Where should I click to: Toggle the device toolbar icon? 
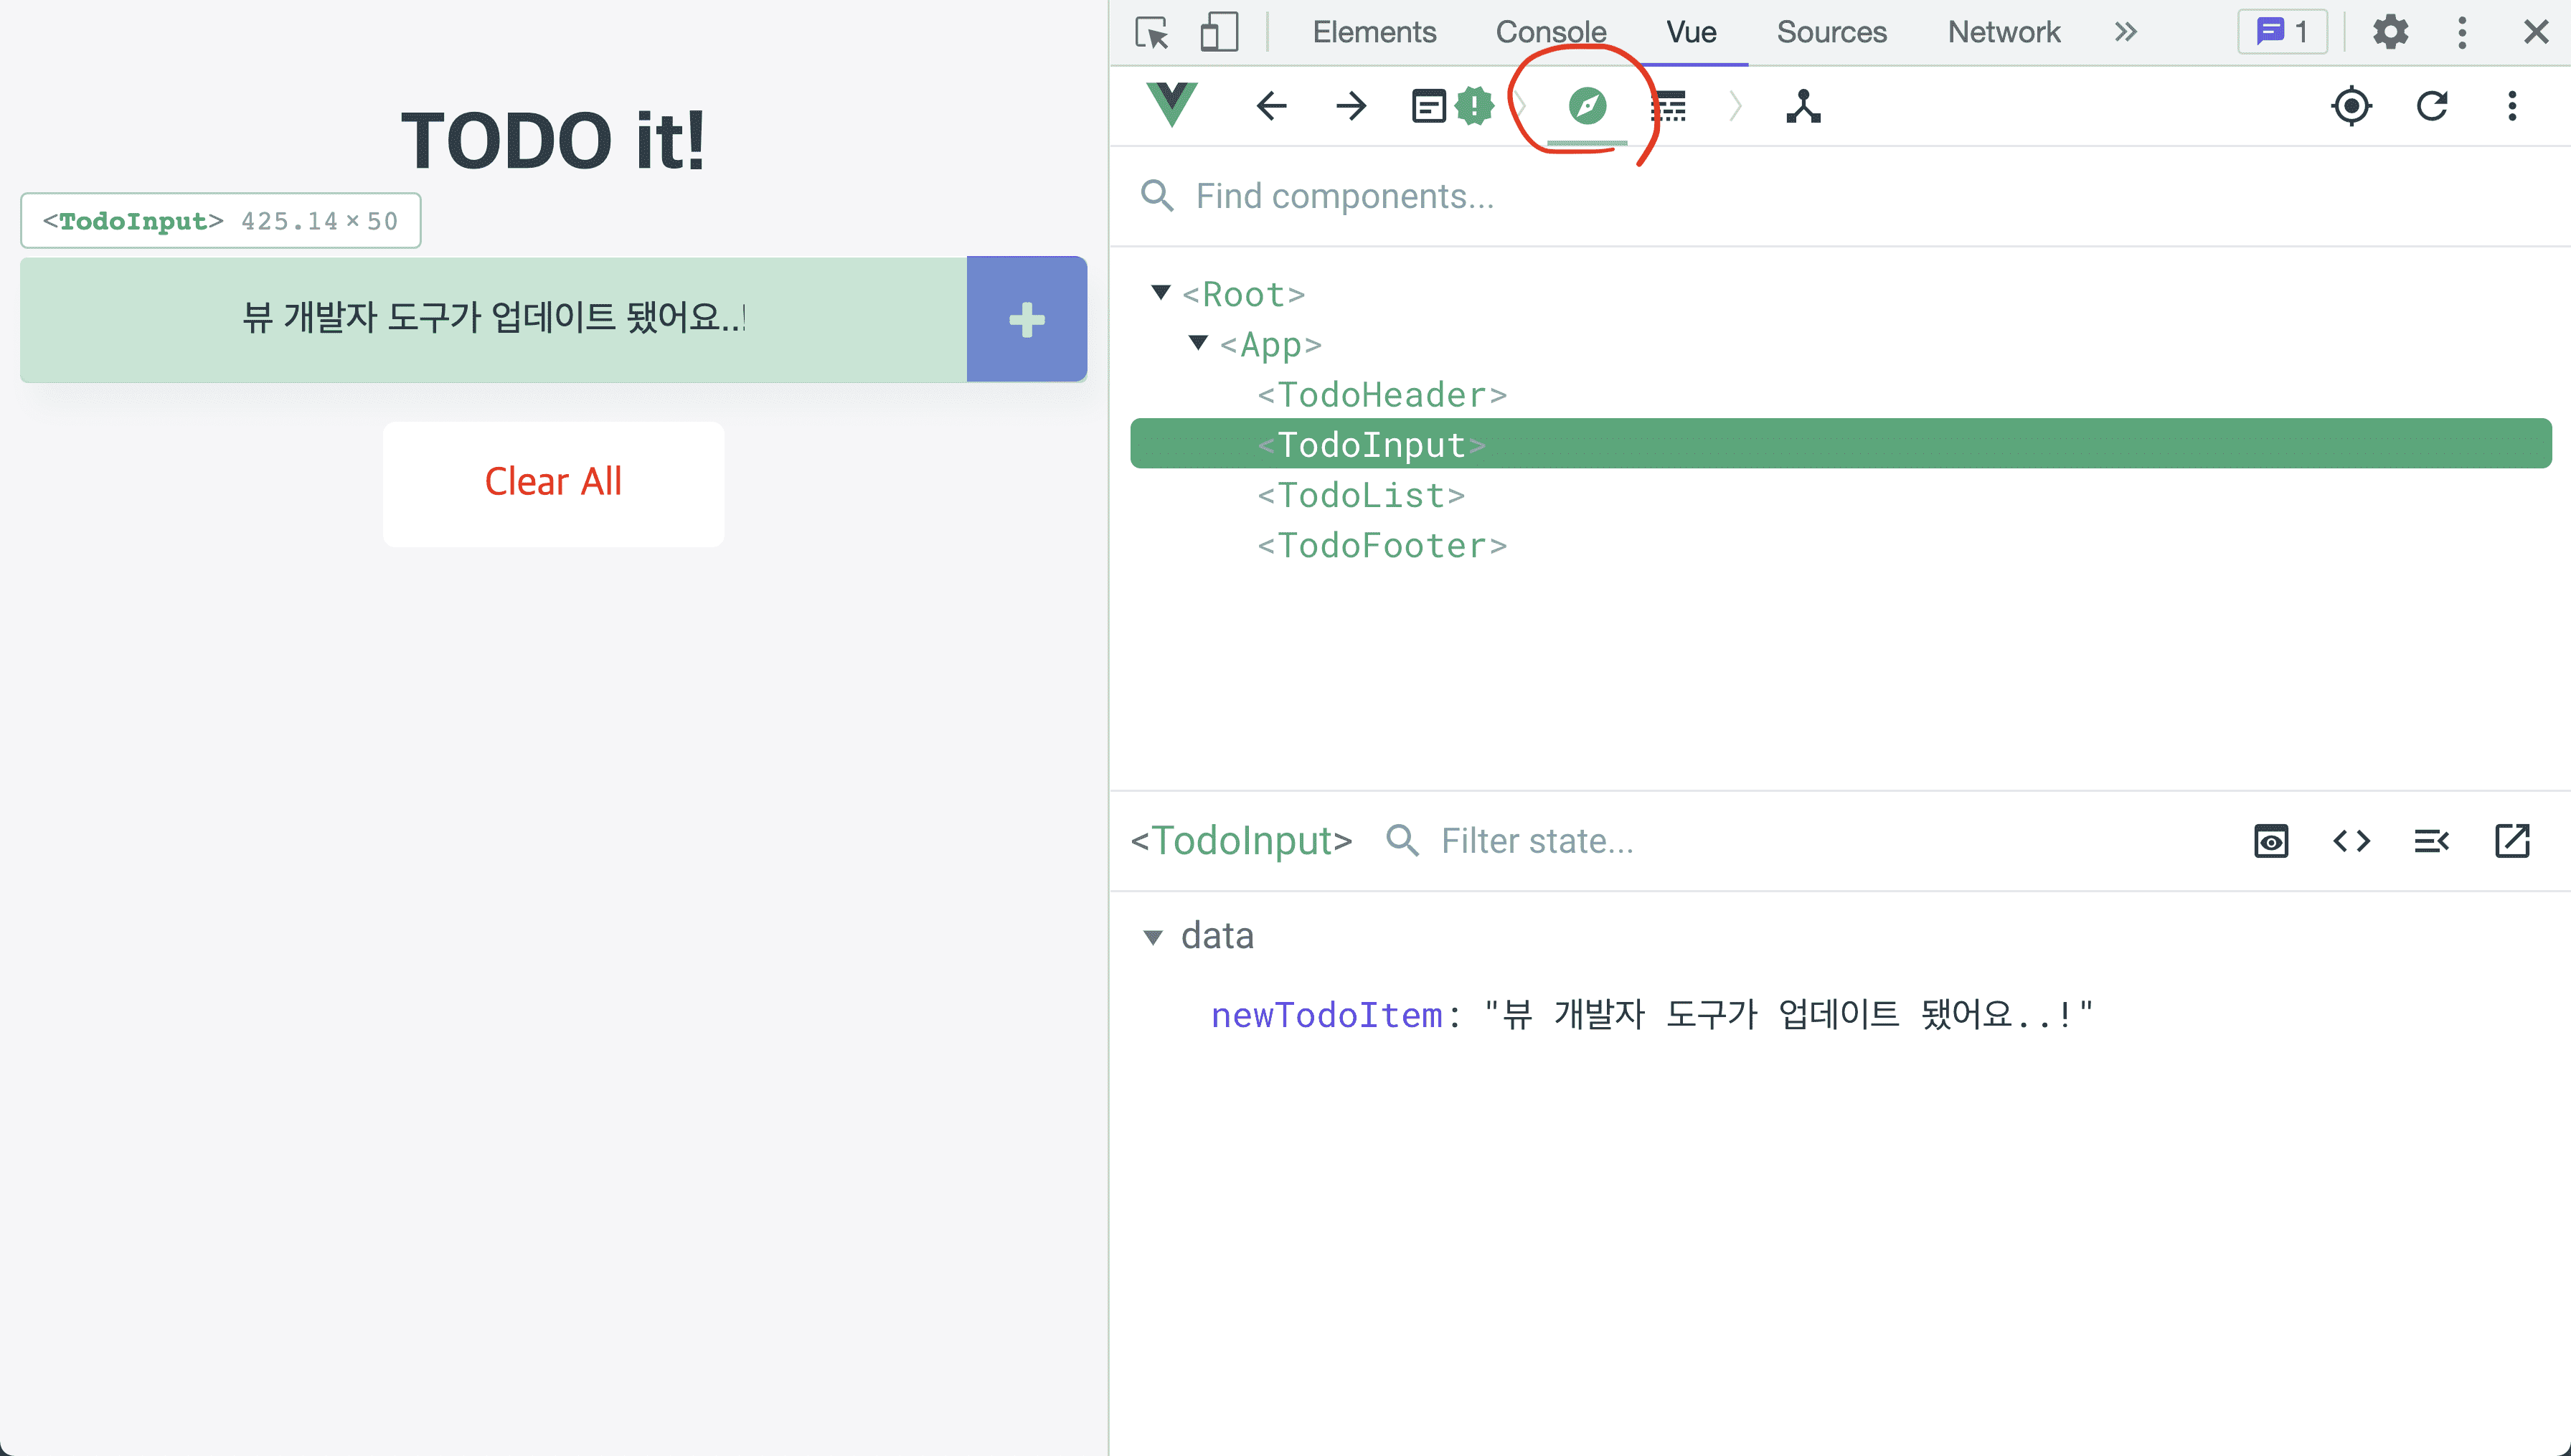[1218, 32]
